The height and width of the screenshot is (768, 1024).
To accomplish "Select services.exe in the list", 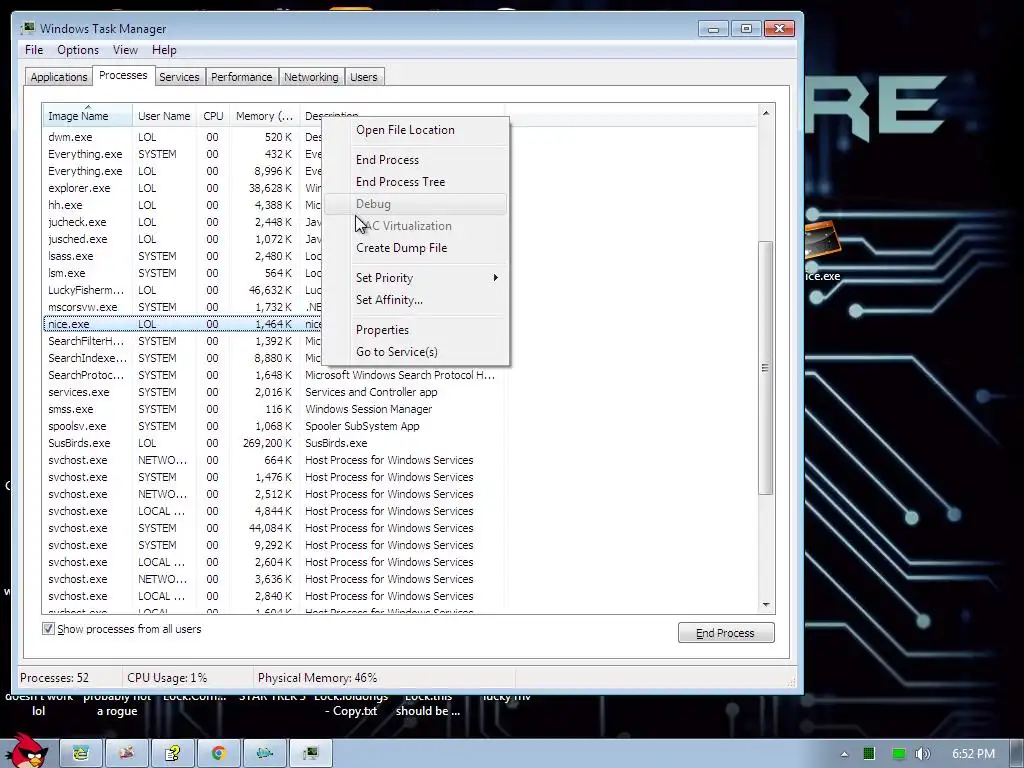I will coord(273,392).
